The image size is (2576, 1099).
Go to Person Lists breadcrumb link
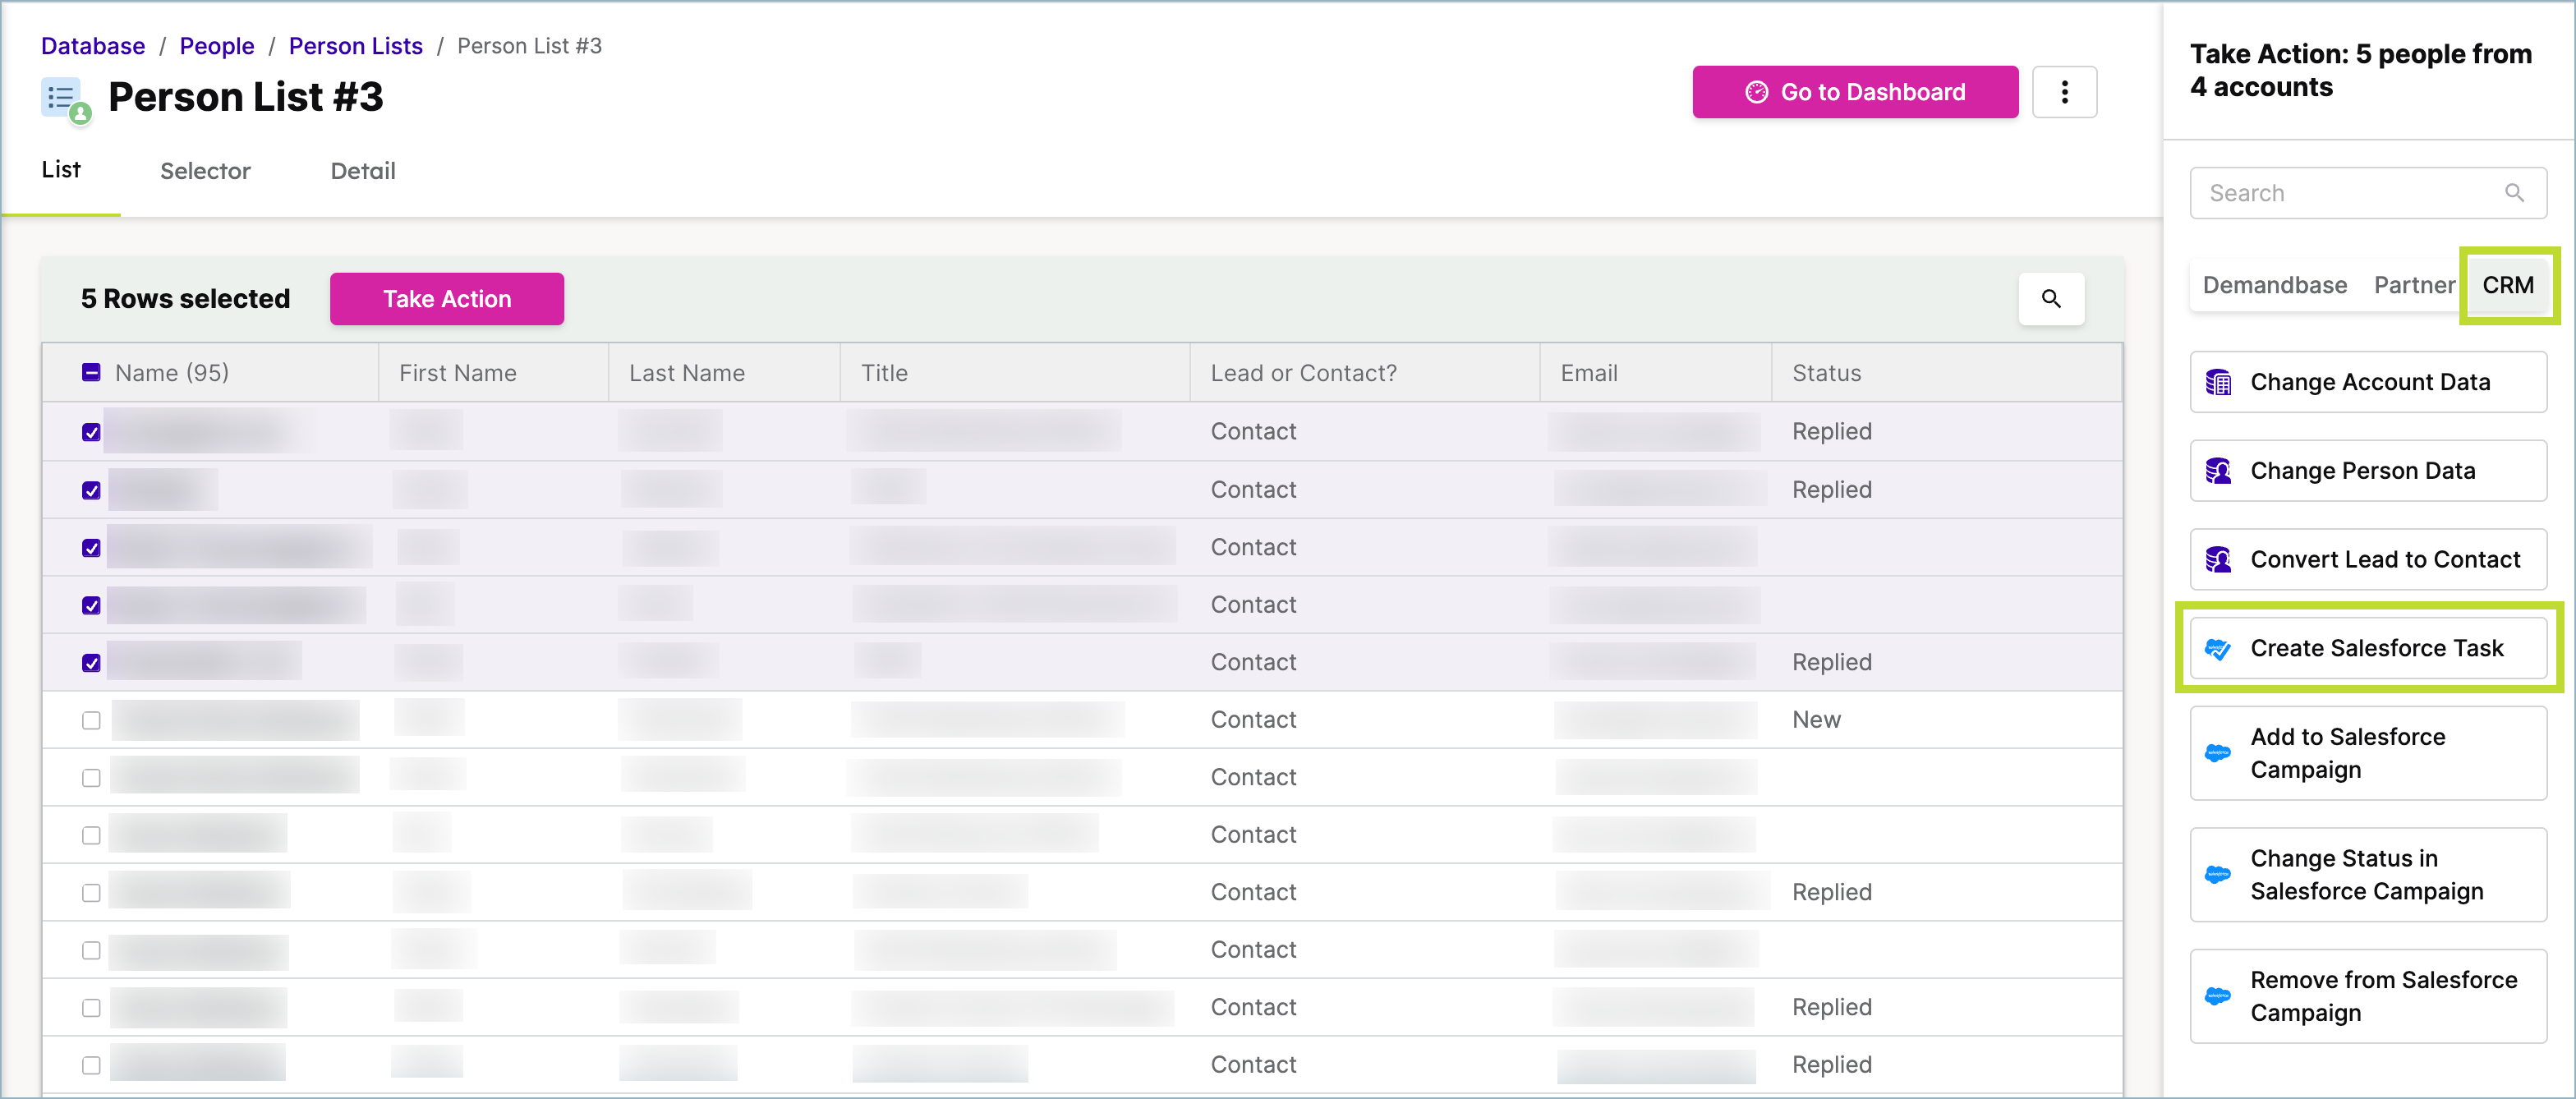pos(356,46)
